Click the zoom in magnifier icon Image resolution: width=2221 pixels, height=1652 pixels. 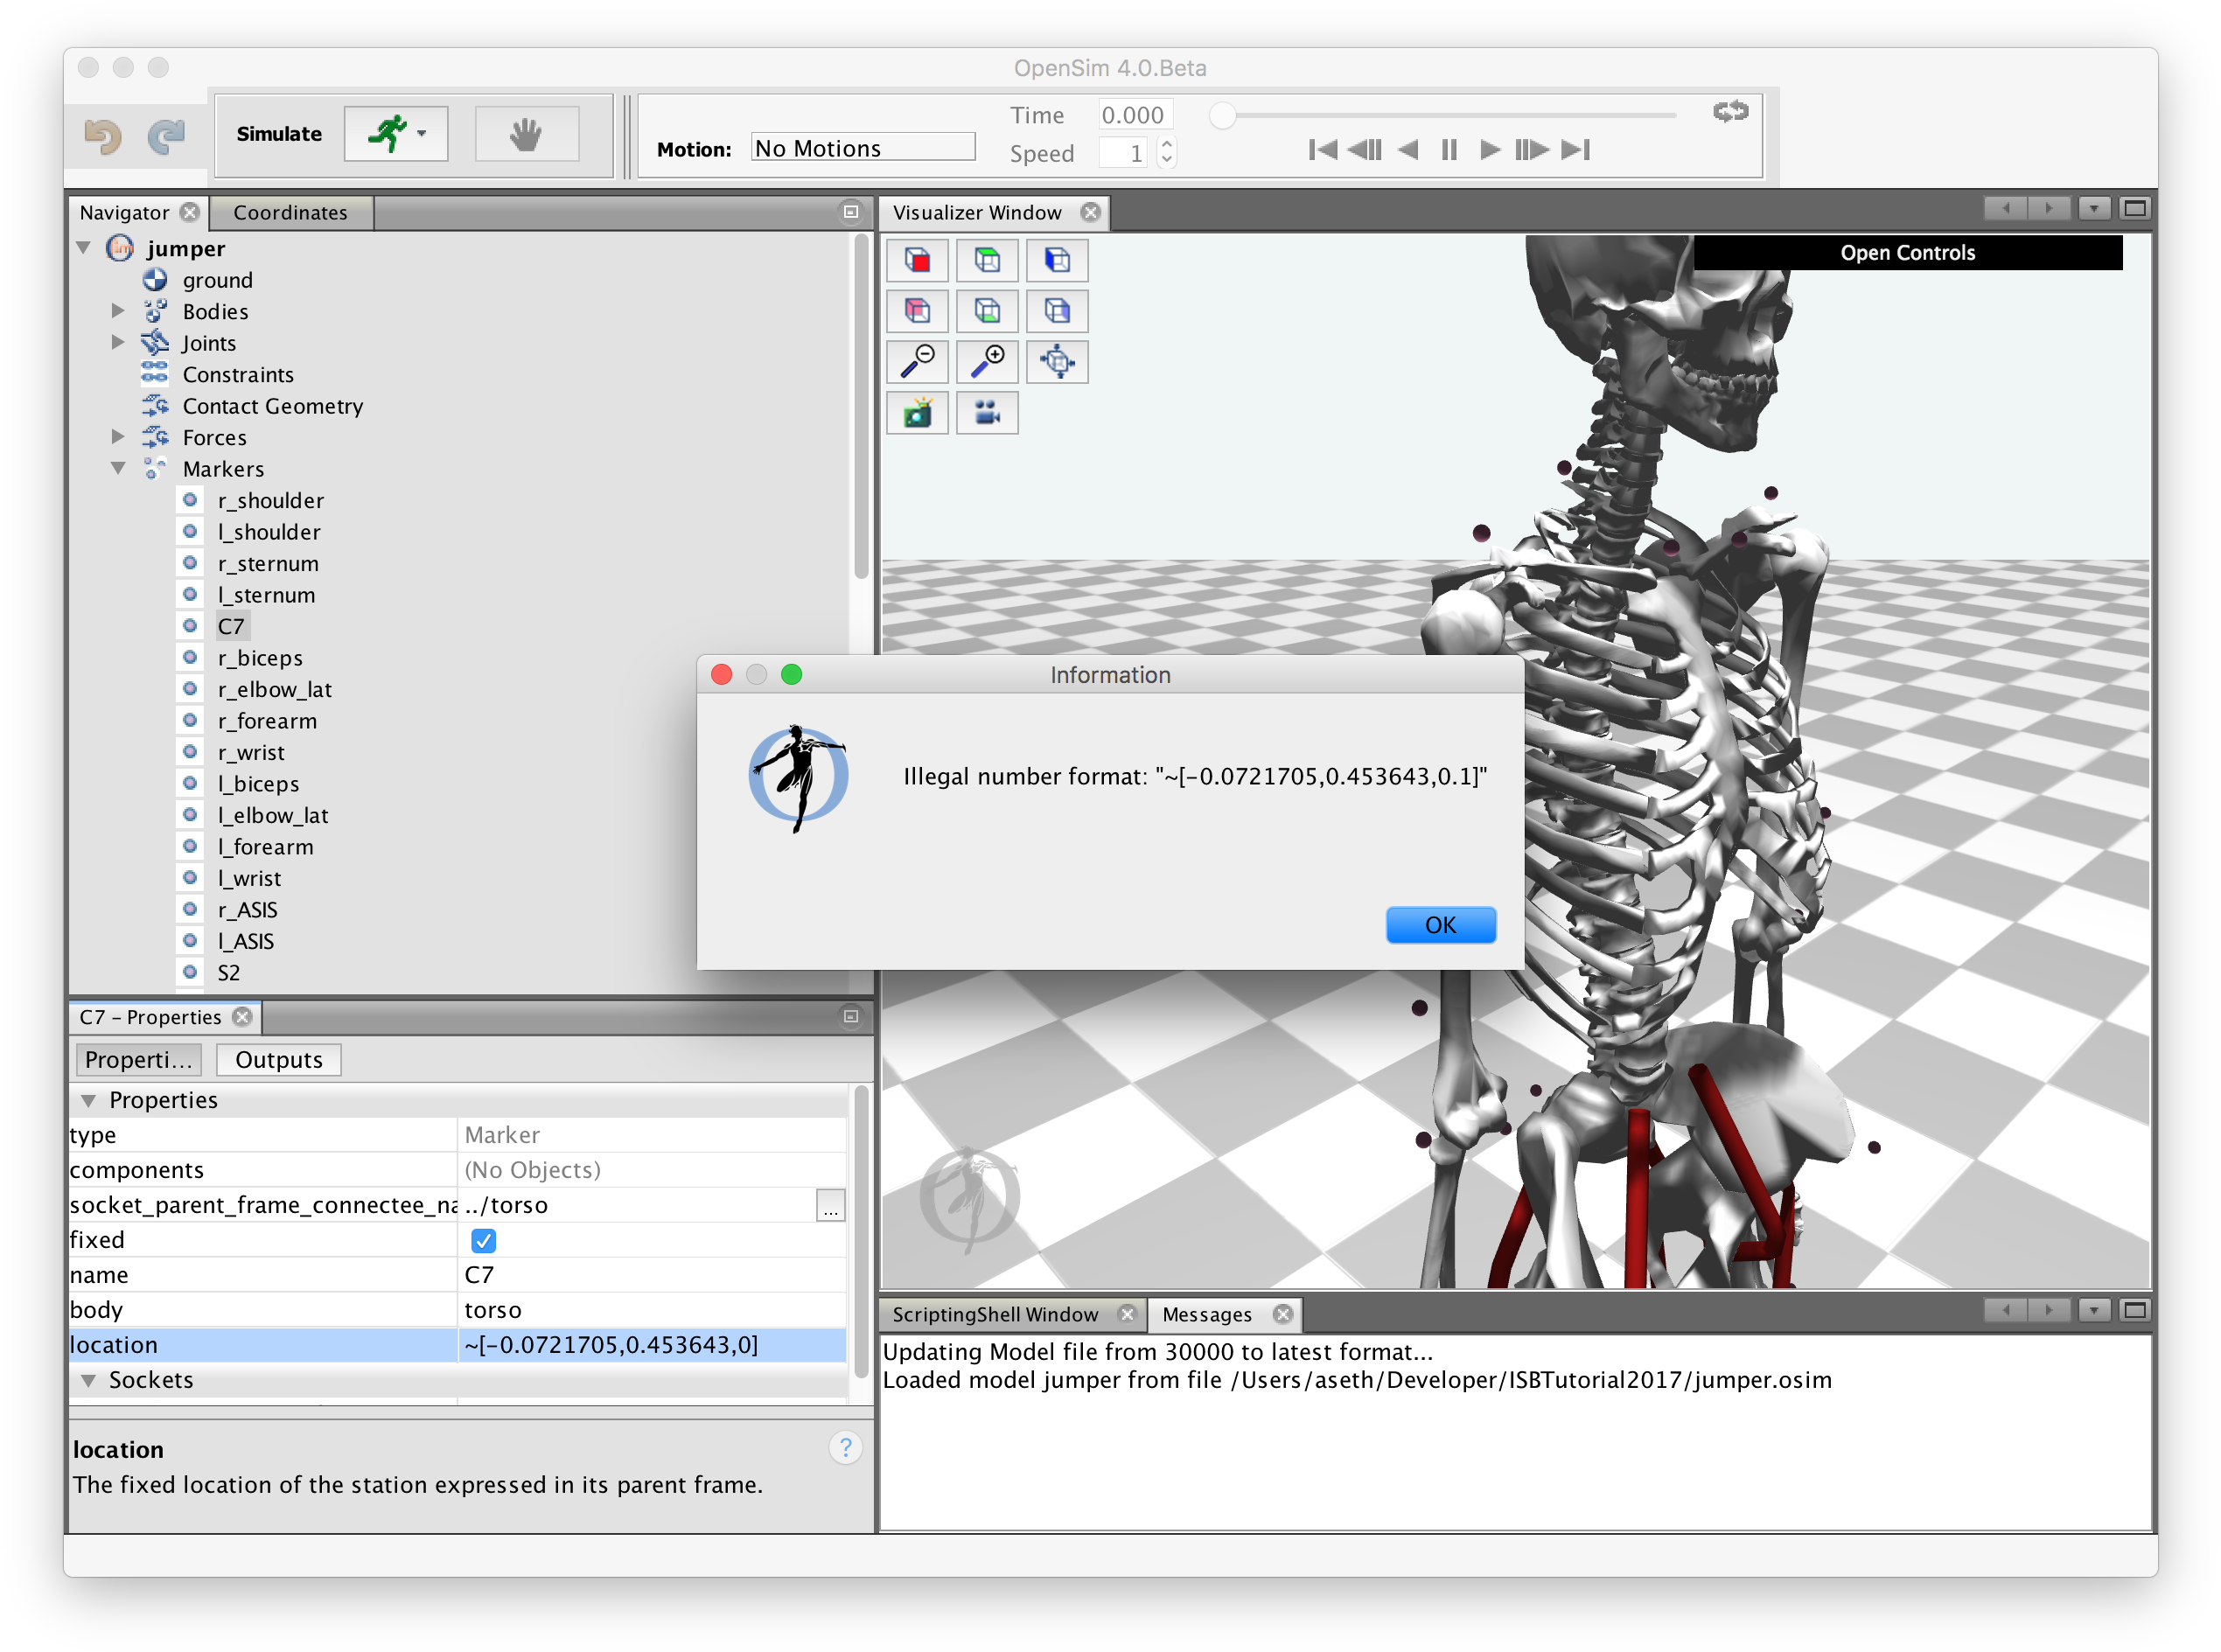tap(986, 361)
